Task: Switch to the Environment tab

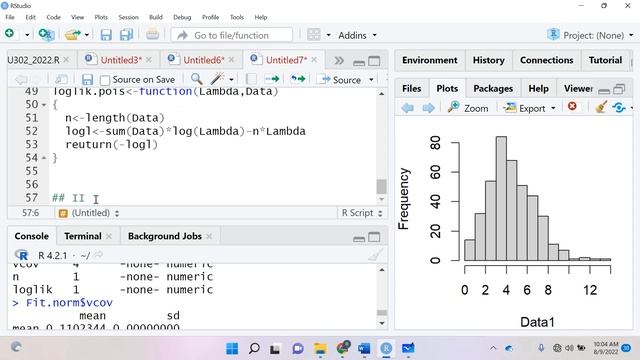Action: click(x=429, y=60)
